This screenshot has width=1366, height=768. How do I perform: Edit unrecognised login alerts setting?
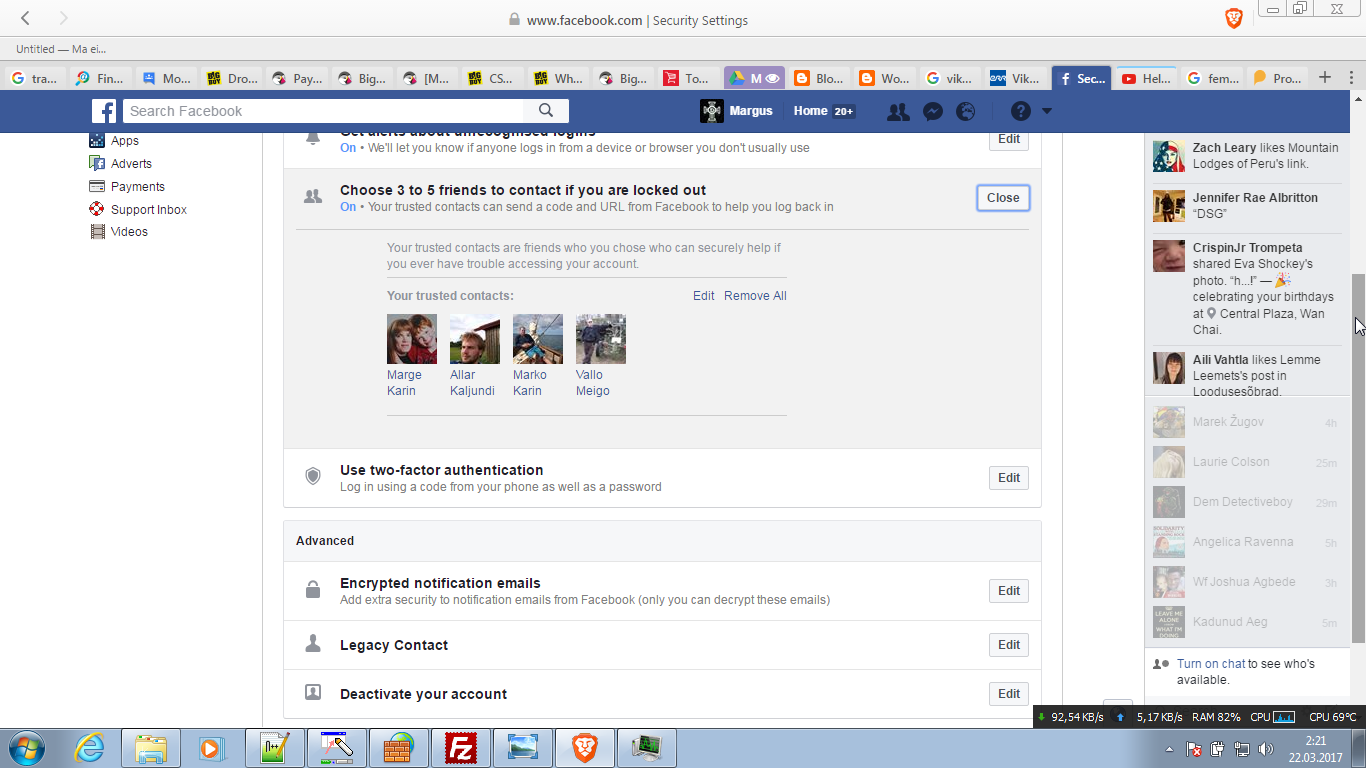[x=1009, y=139]
